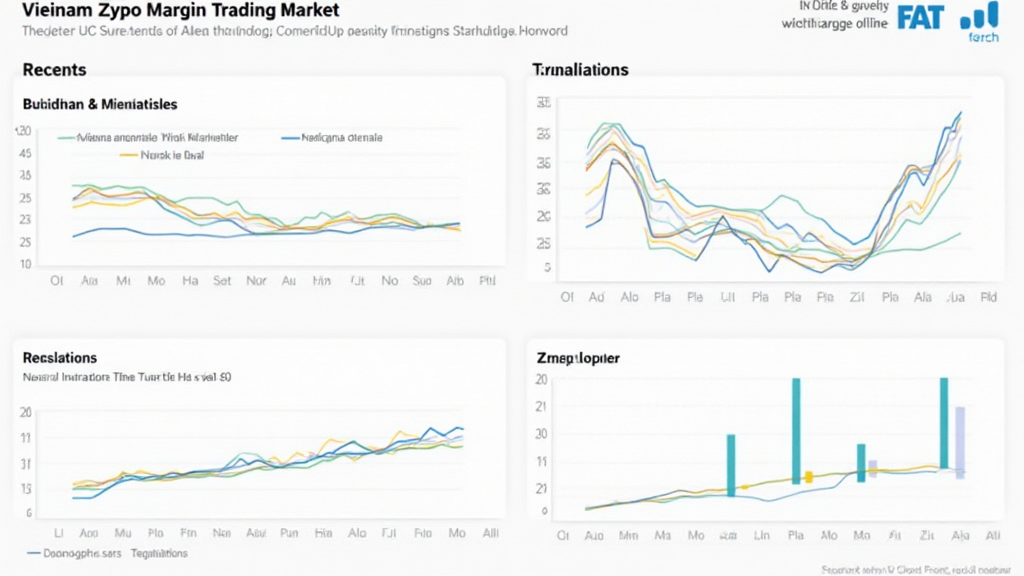
Task: Click the small yellow marker in Zmeplopner chart
Action: pos(808,477)
